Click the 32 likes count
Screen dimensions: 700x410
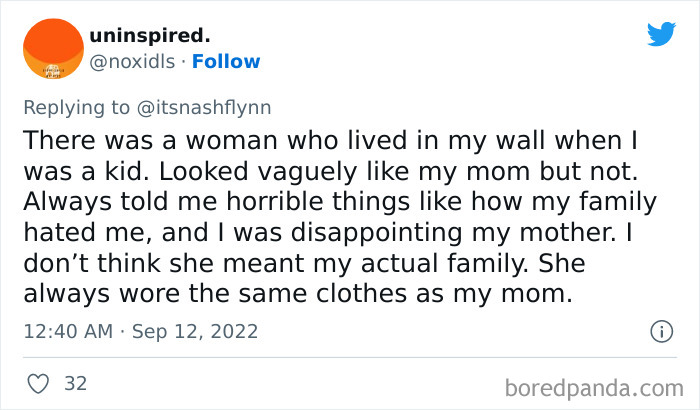click(x=75, y=383)
